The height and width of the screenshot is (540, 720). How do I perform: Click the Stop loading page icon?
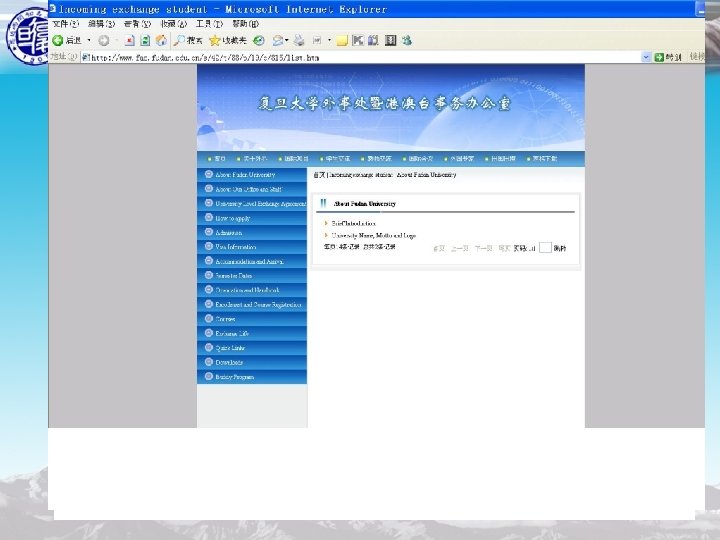[x=129, y=41]
